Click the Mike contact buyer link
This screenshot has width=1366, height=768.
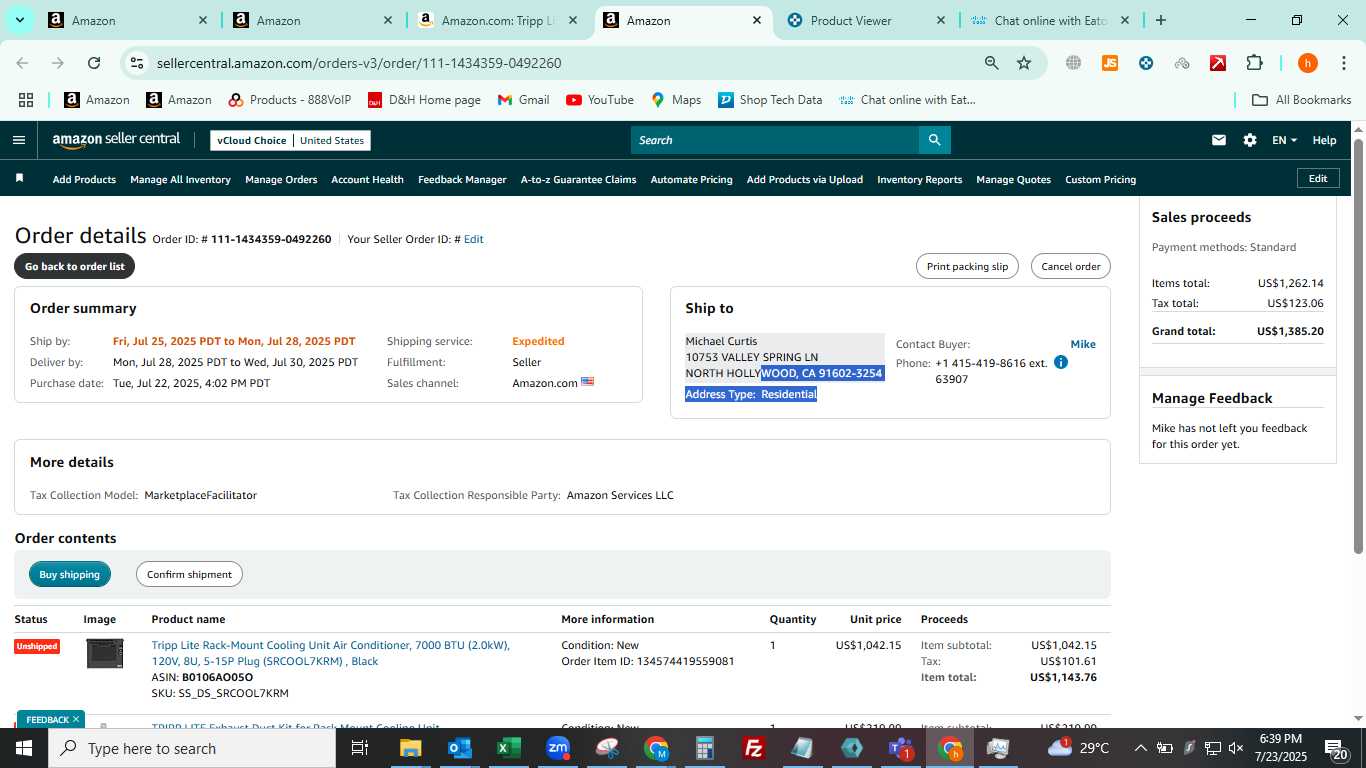[1083, 344]
